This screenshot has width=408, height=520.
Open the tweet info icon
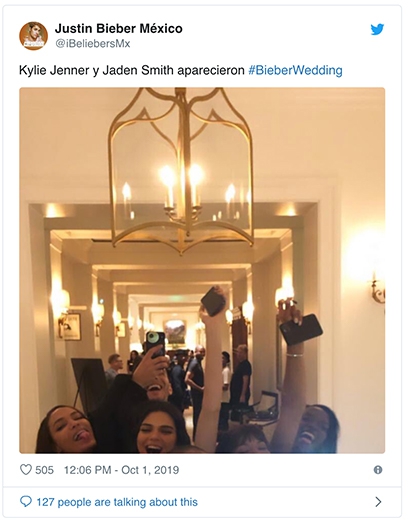point(378,470)
